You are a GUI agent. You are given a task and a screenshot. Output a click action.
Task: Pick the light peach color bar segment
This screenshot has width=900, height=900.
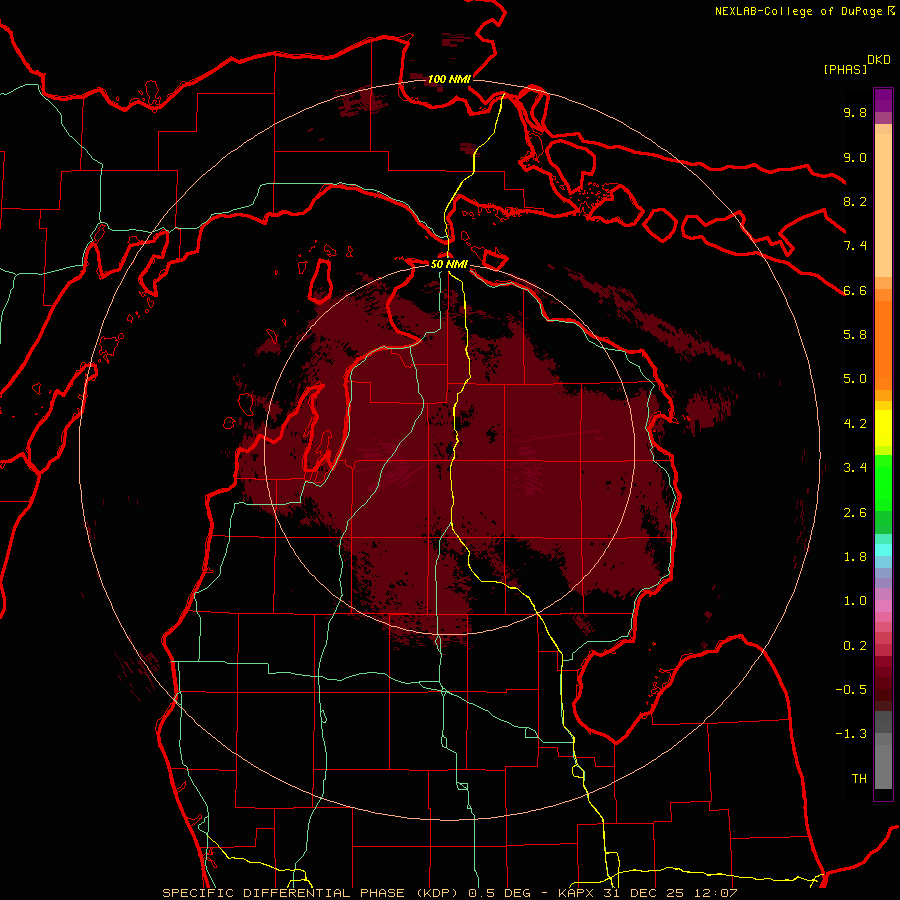coord(883,205)
